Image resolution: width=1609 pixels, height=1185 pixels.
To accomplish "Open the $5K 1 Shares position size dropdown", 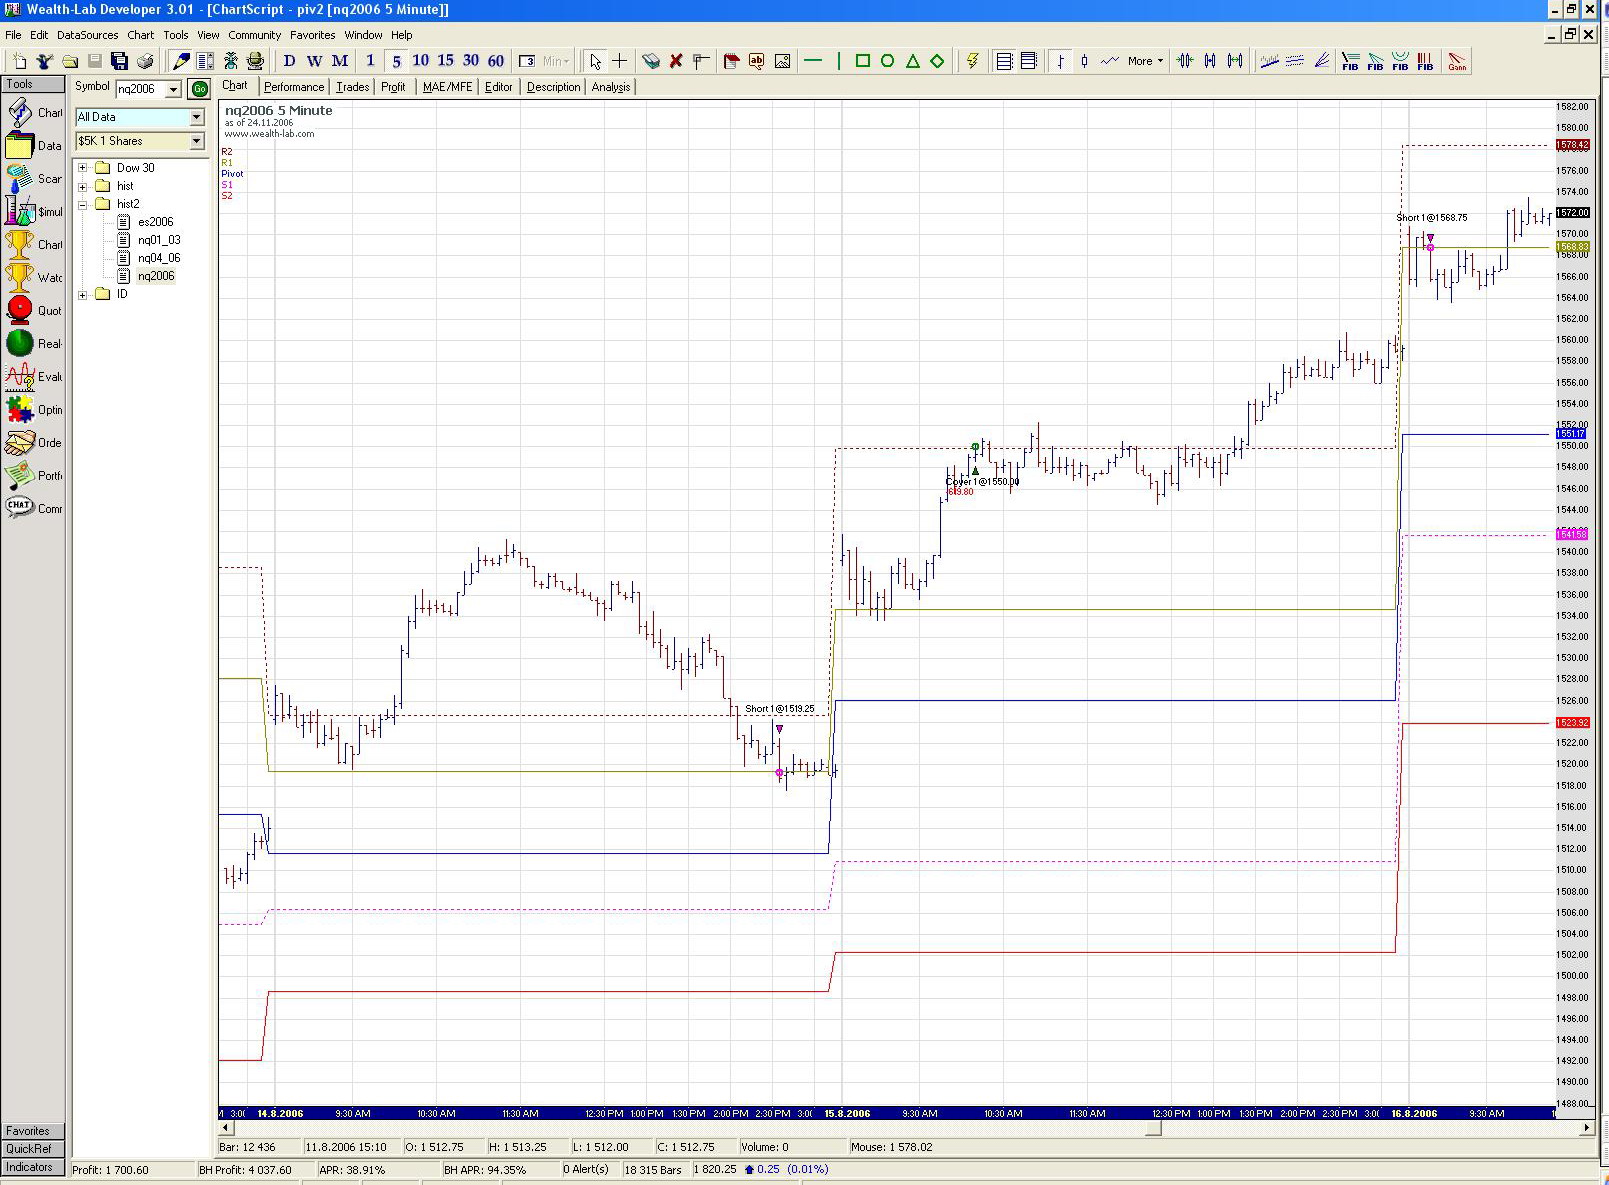I will pyautogui.click(x=197, y=141).
